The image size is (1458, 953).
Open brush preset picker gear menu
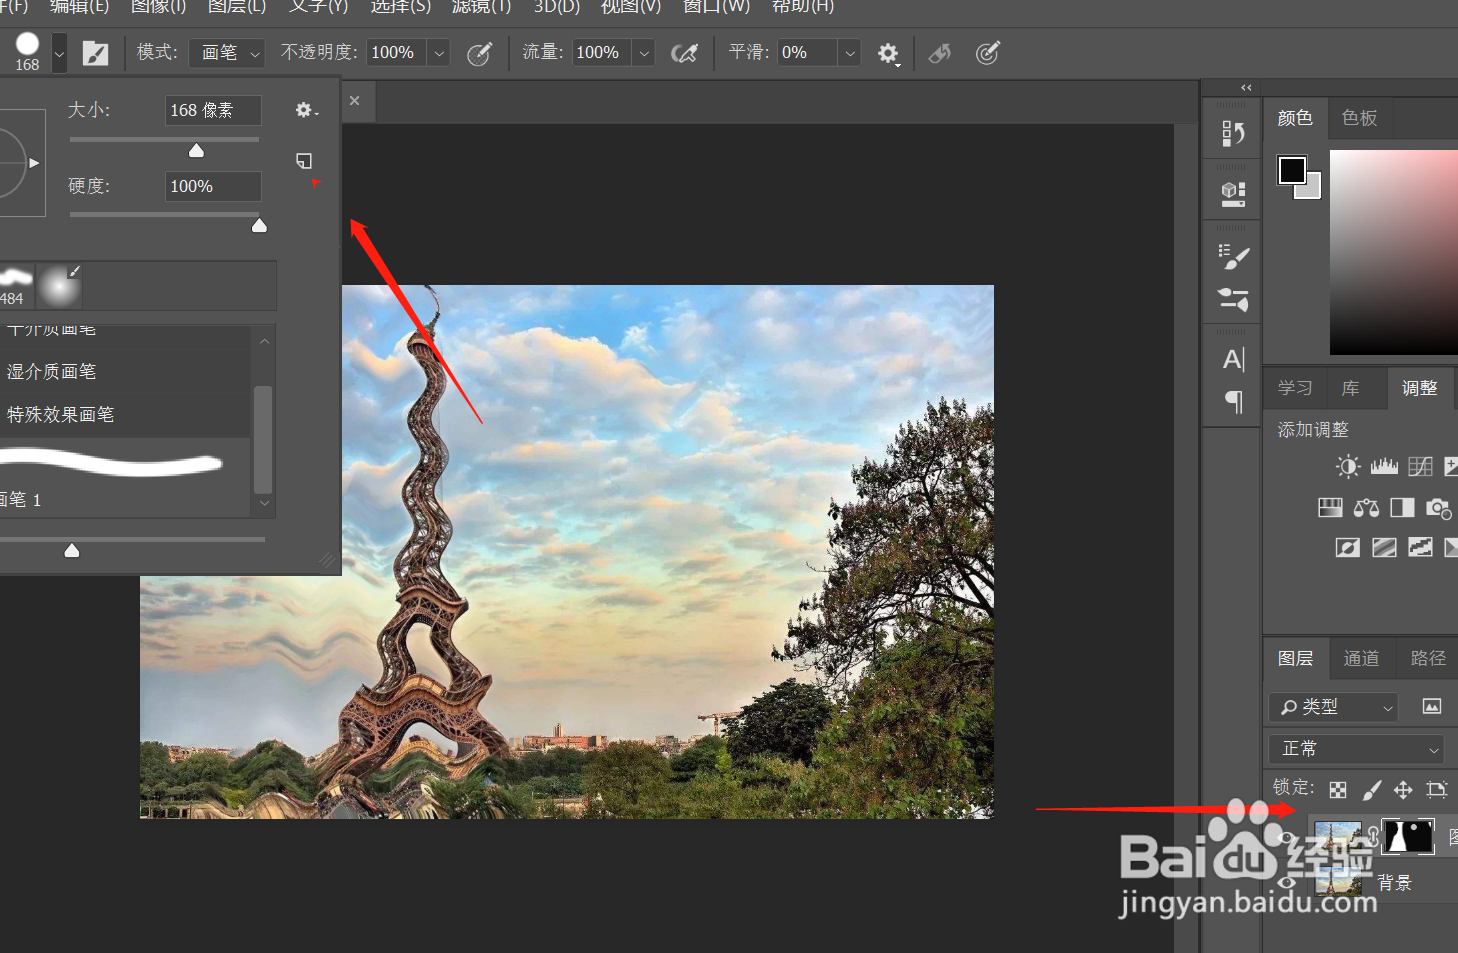pyautogui.click(x=306, y=110)
